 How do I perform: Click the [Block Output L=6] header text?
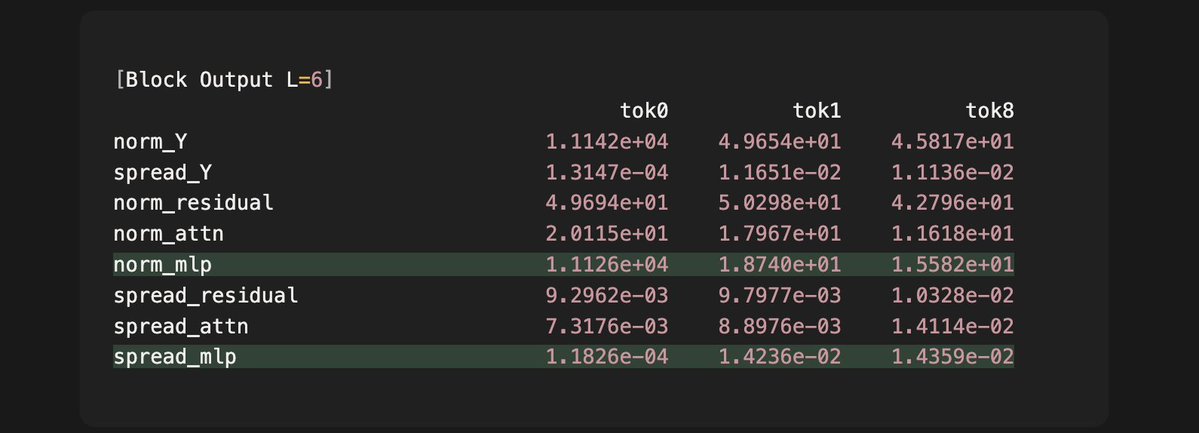tap(224, 80)
